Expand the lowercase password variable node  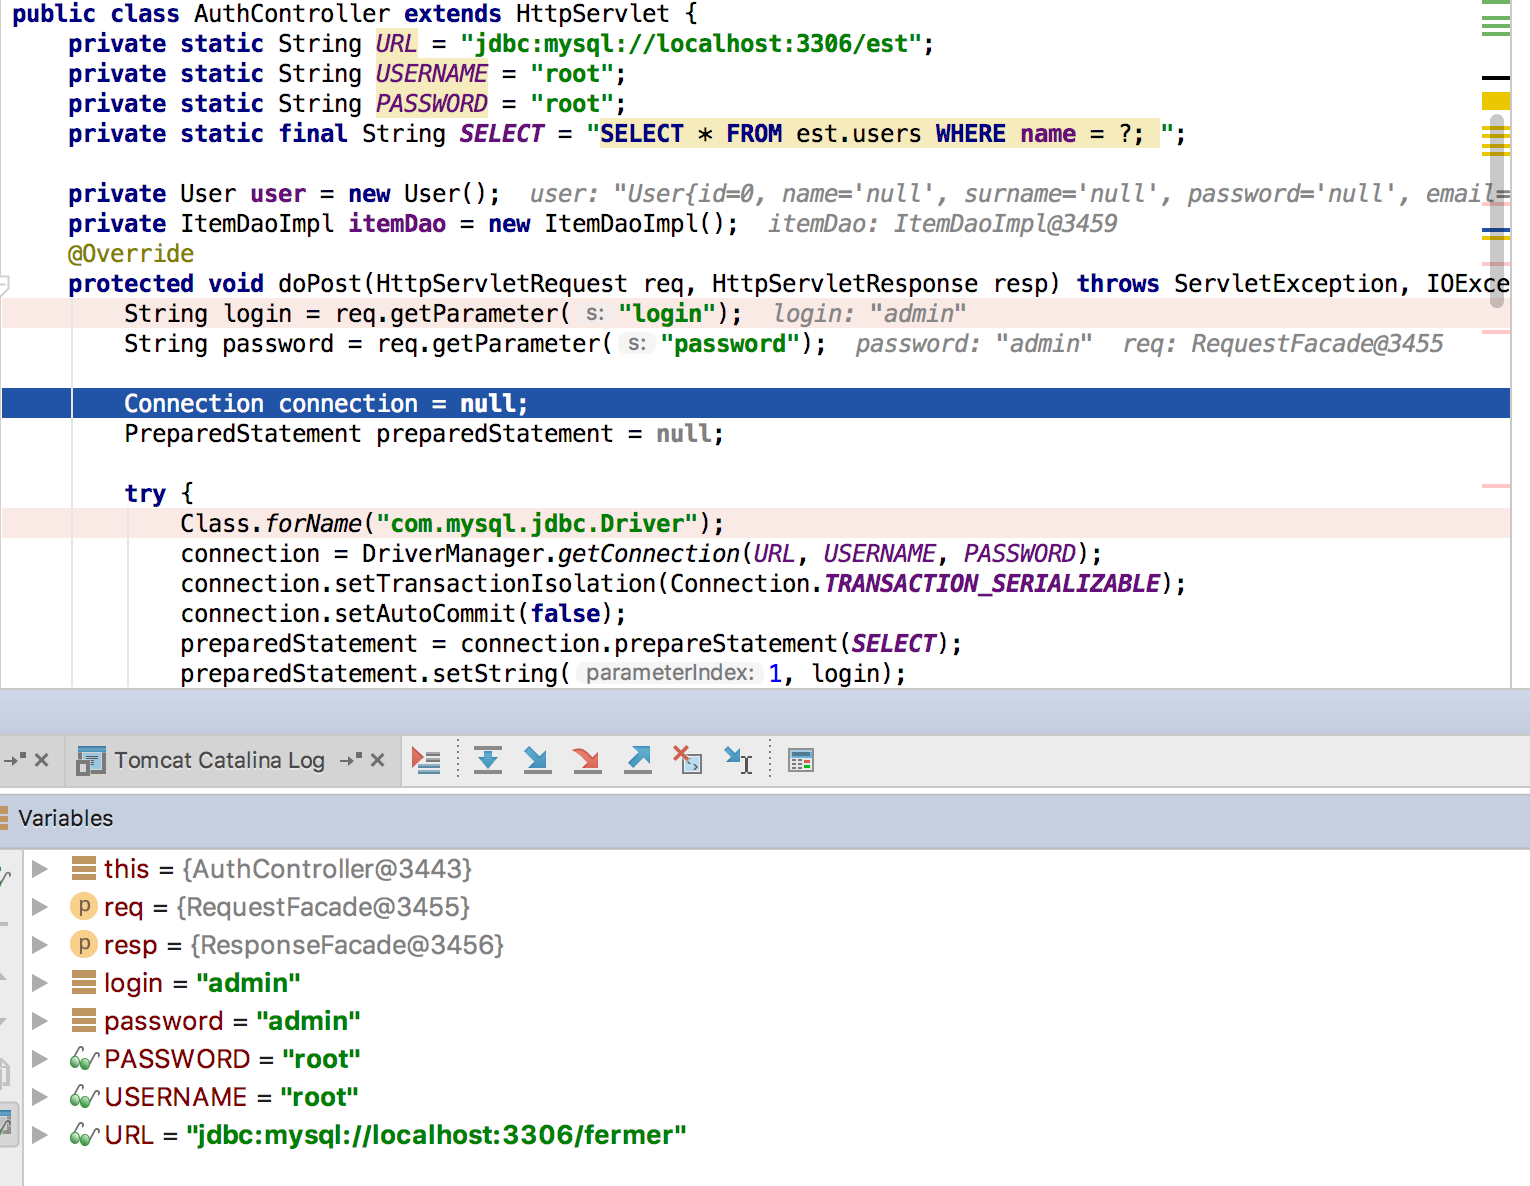click(40, 1020)
